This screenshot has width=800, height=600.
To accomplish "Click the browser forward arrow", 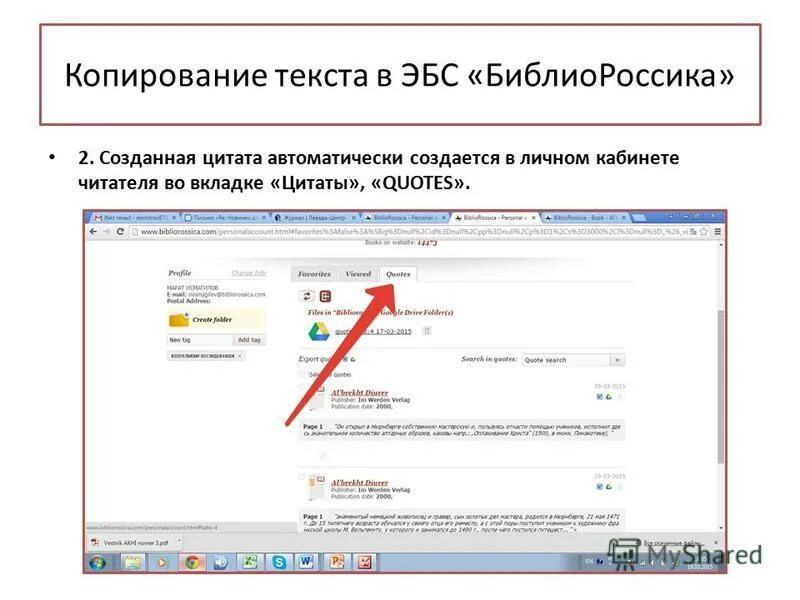I will coord(107,232).
